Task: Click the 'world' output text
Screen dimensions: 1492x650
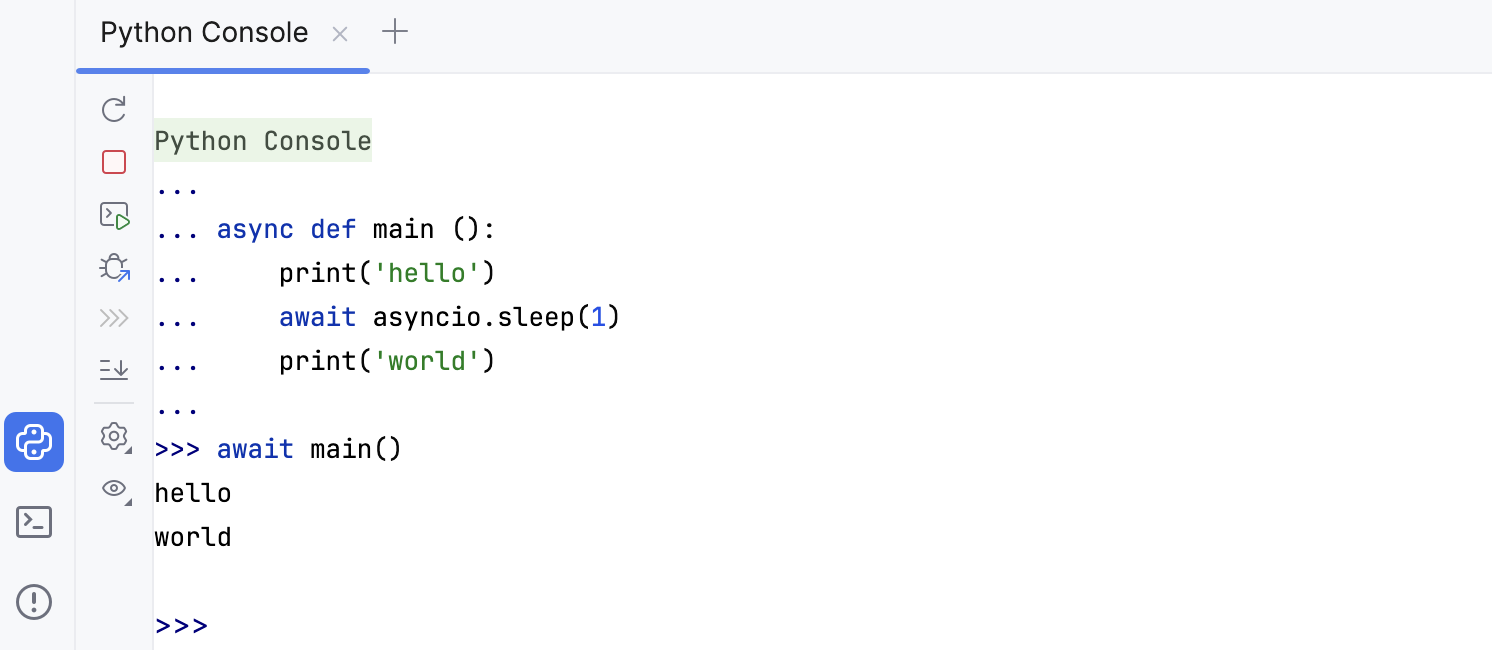Action: coord(192,536)
